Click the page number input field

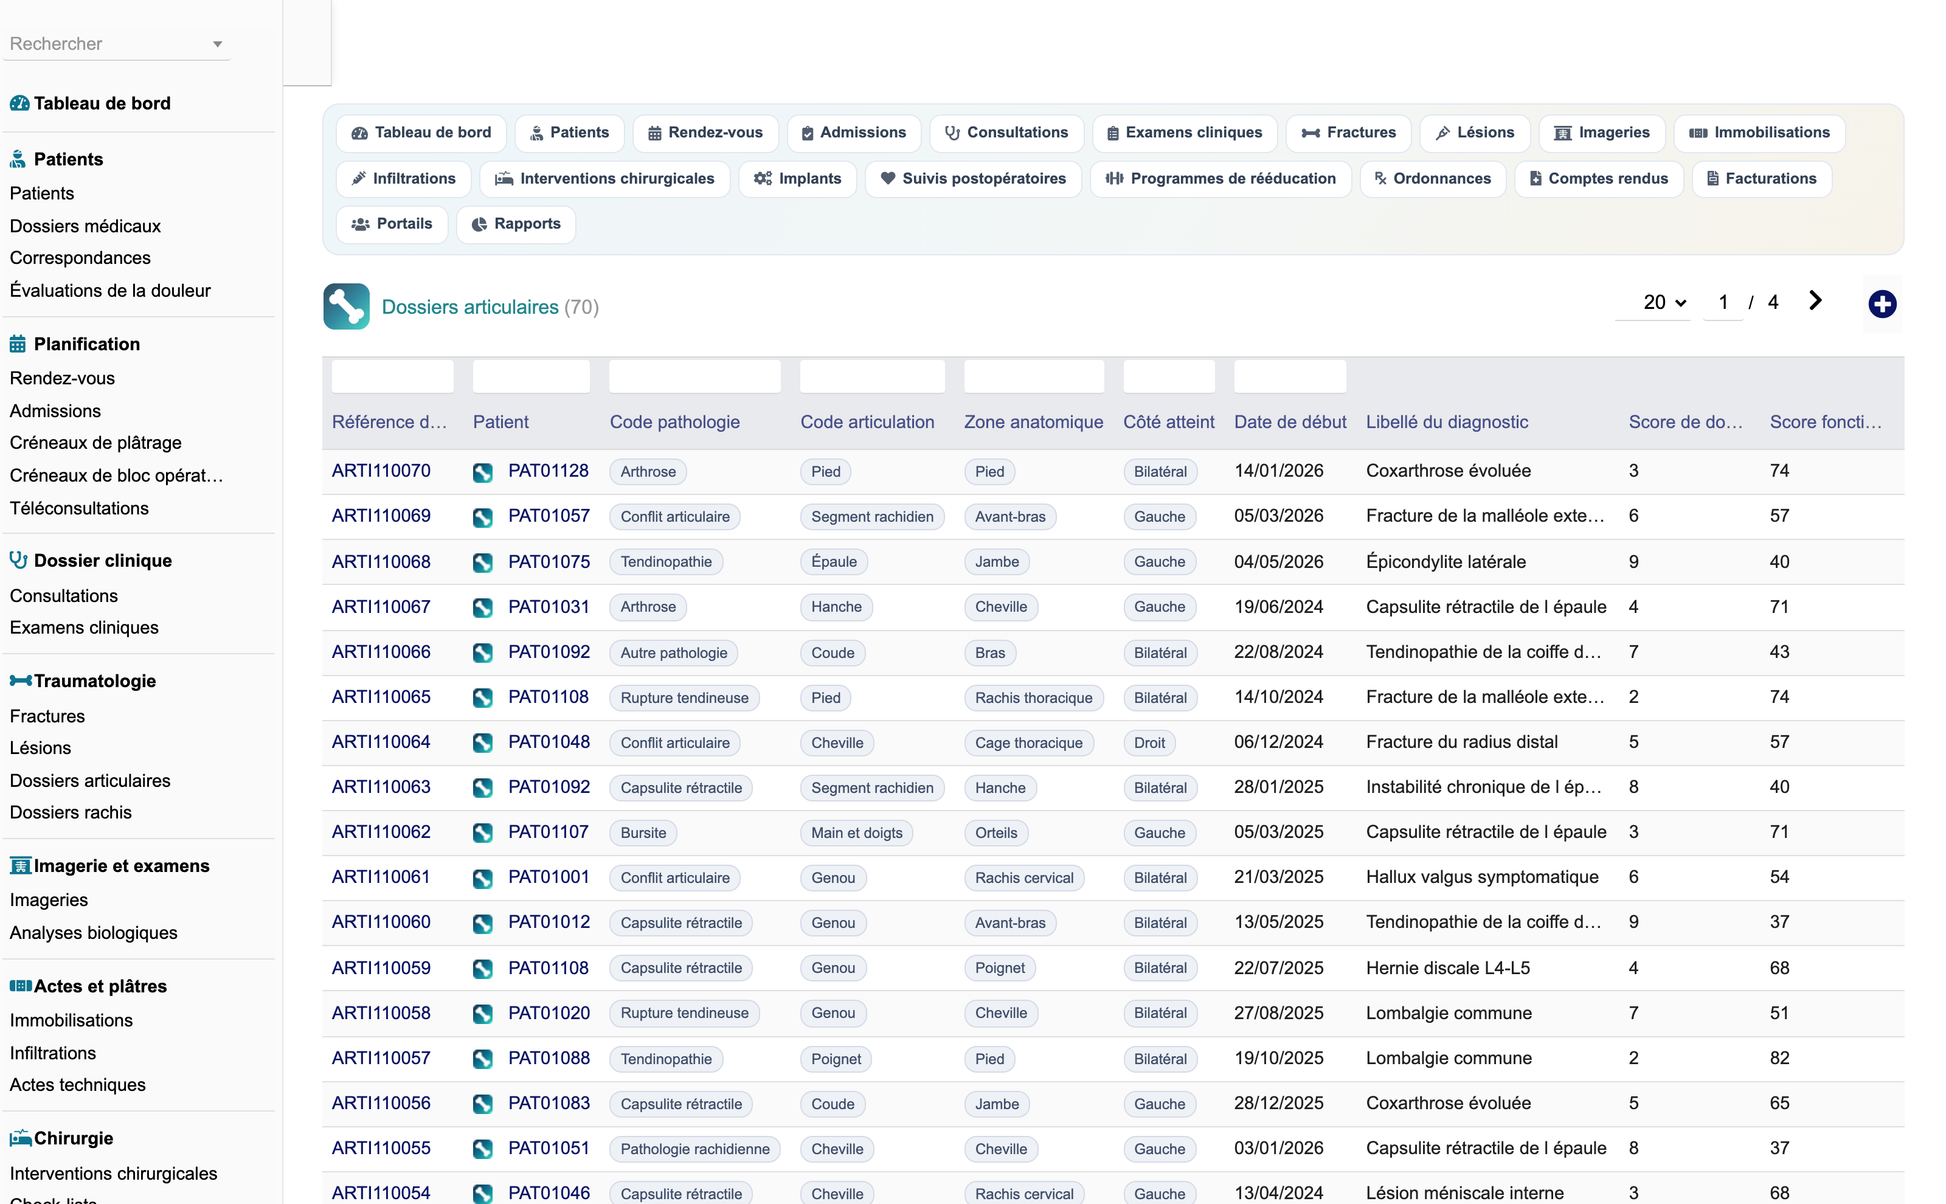click(1723, 302)
